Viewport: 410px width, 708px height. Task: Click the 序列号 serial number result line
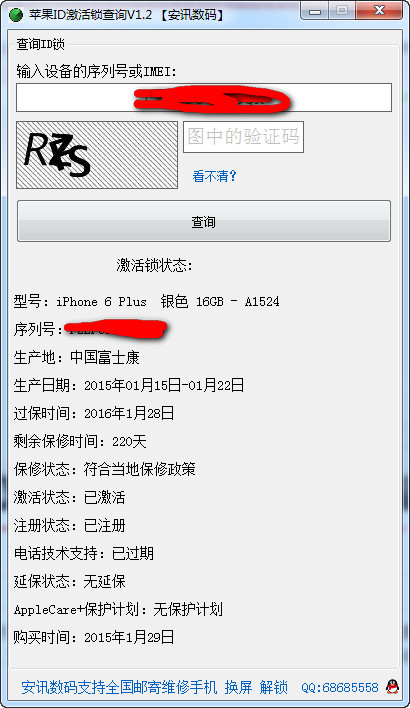tap(90, 329)
